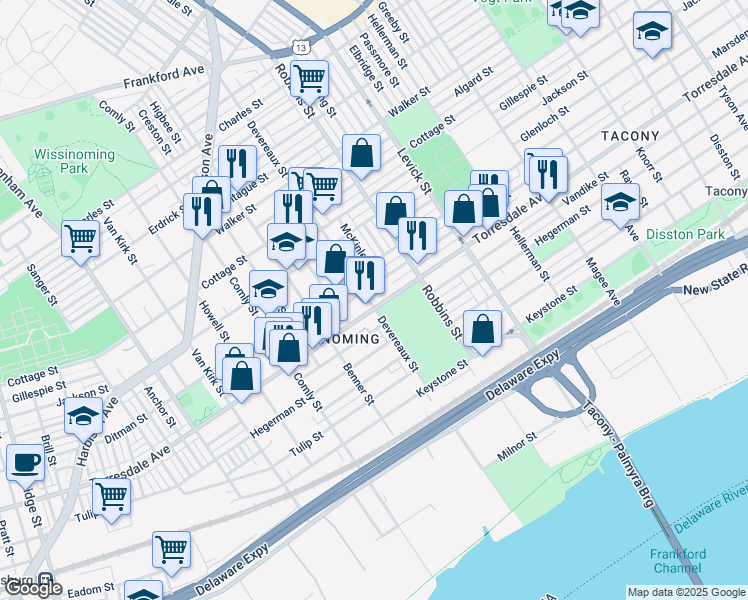Click the restaurant marker at Erdrick St and Walker St
This screenshot has width=748, height=600.
(203, 212)
